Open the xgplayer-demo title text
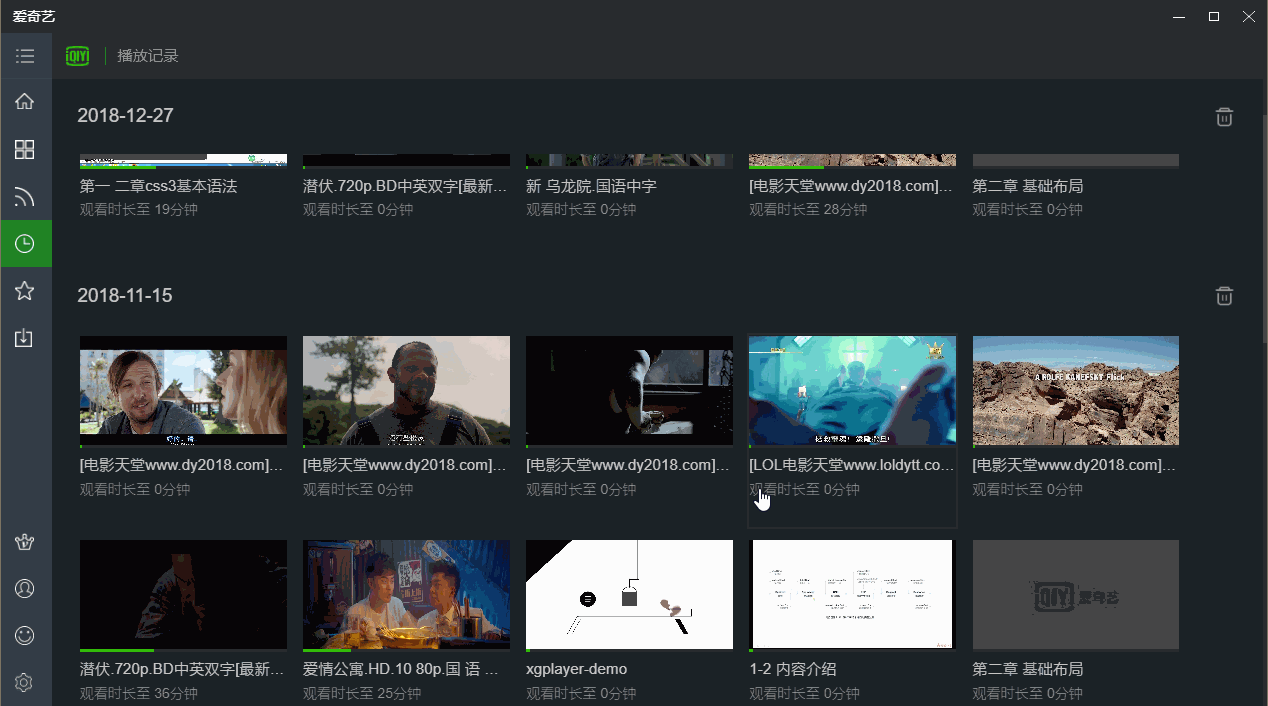Viewport: 1268px width, 706px height. coord(577,669)
